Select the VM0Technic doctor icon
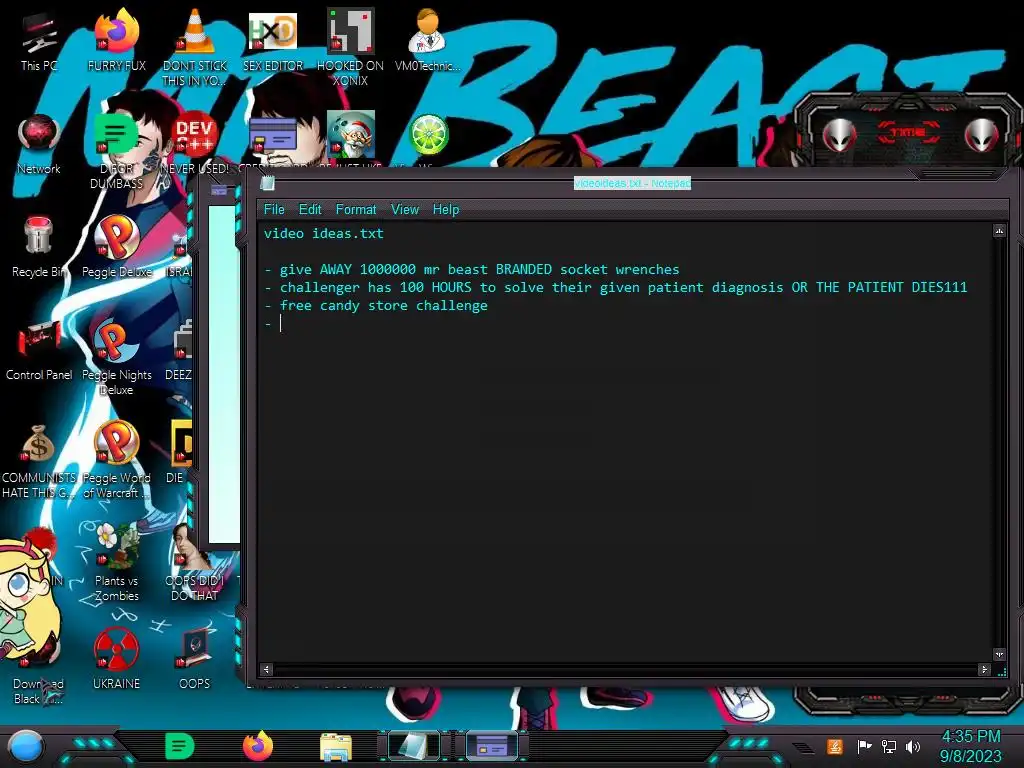The height and width of the screenshot is (768, 1024). click(427, 41)
